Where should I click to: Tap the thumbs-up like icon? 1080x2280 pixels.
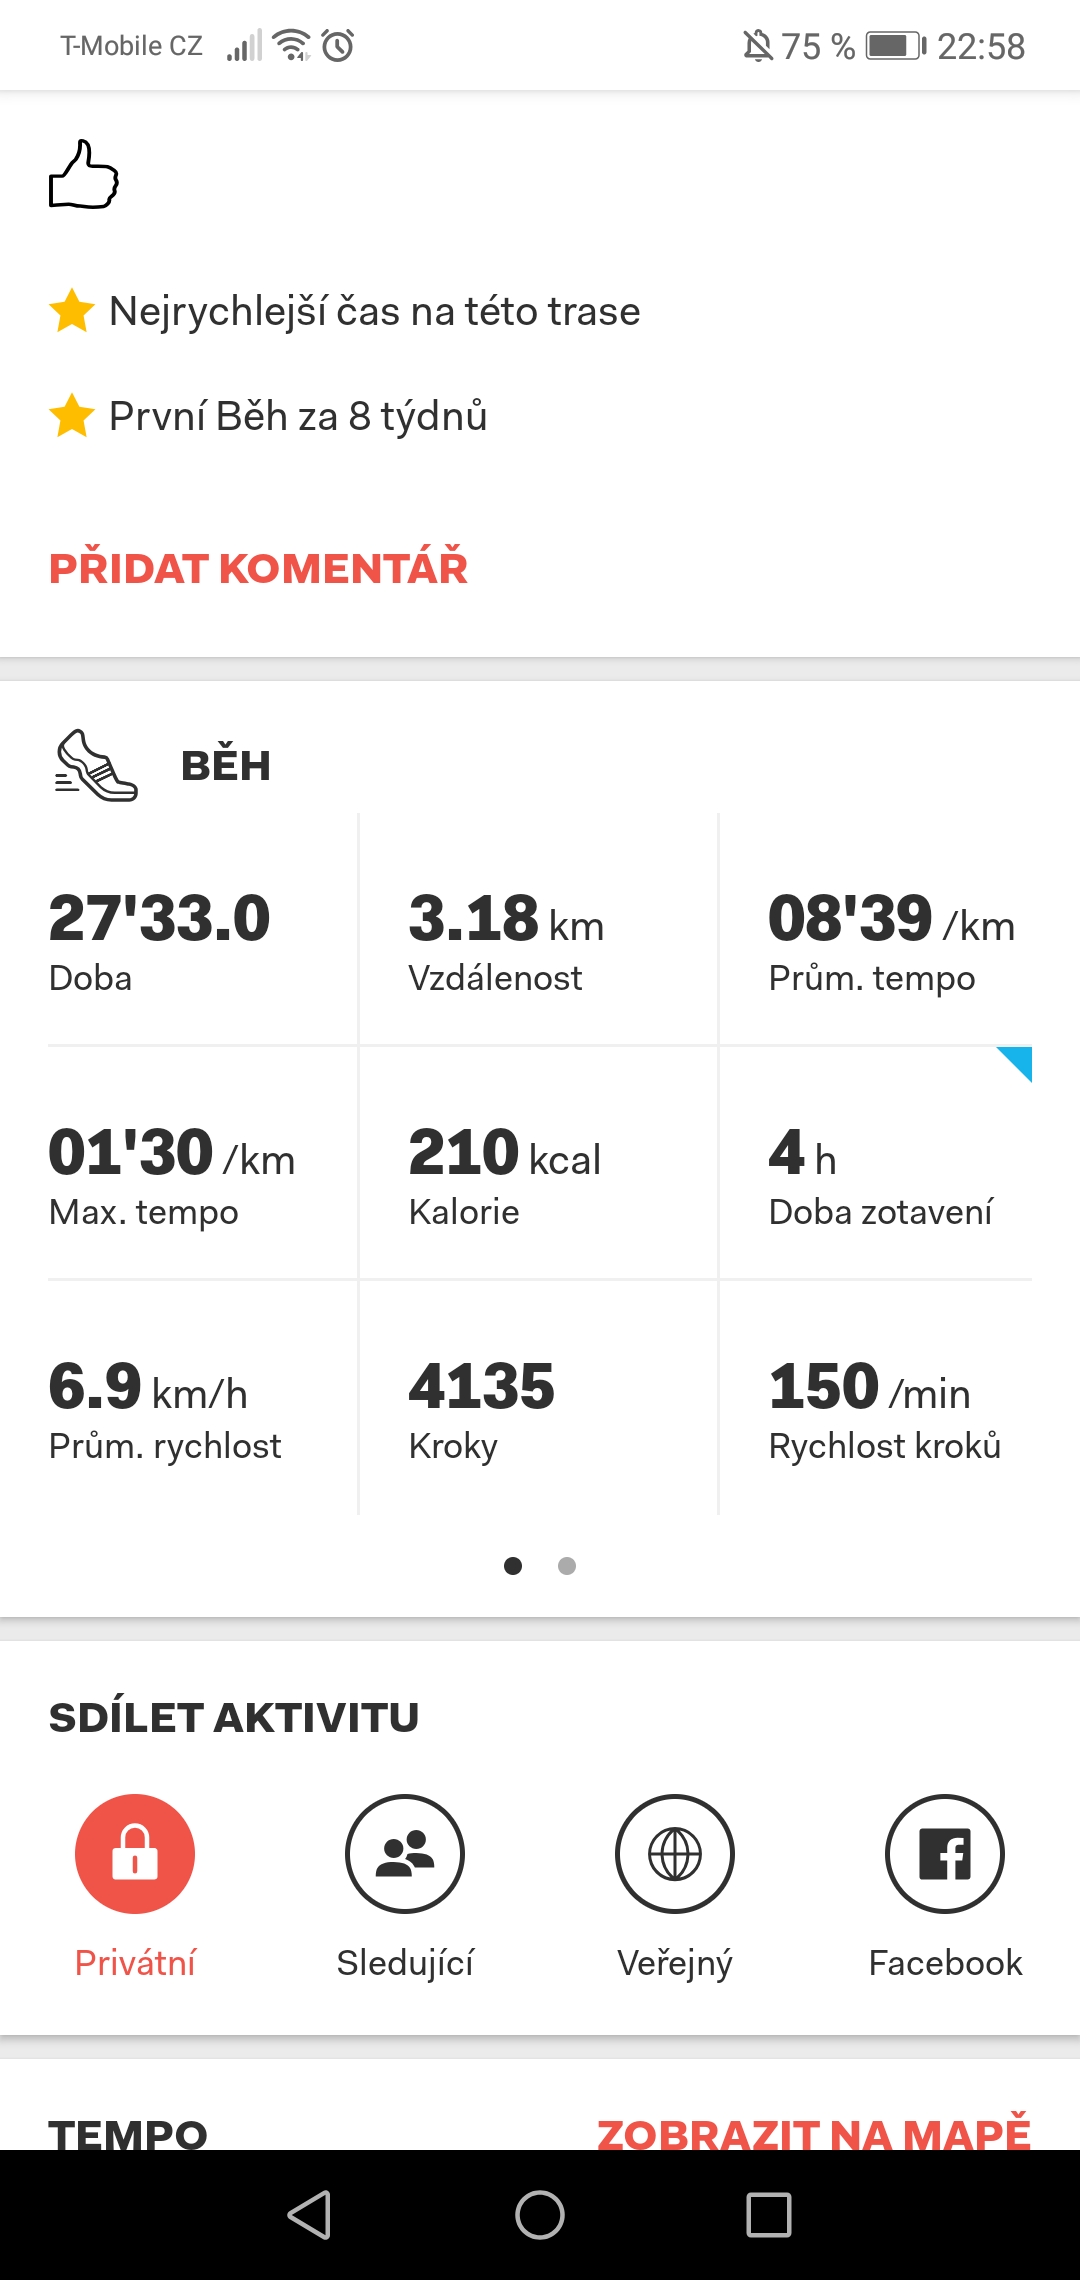coord(84,174)
